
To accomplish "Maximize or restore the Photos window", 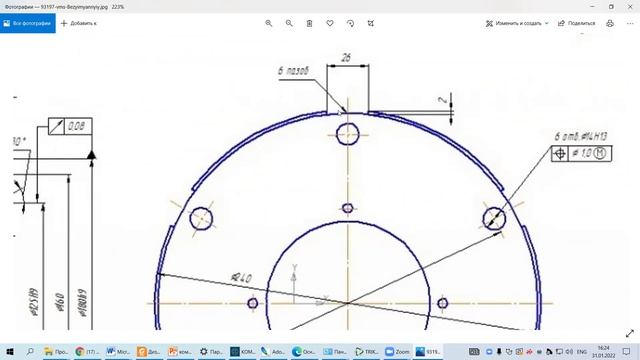I will 611,7.
